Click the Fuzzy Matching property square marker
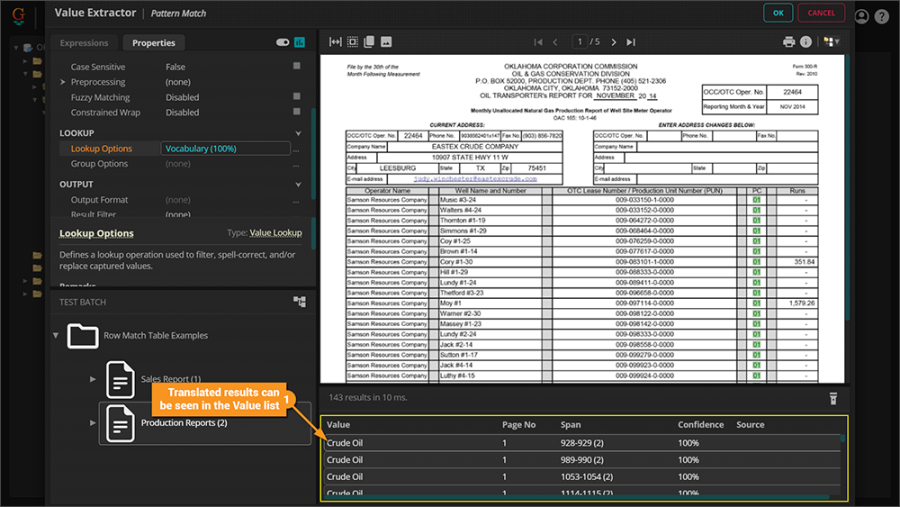Image resolution: width=900 pixels, height=507 pixels. pyautogui.click(x=297, y=97)
